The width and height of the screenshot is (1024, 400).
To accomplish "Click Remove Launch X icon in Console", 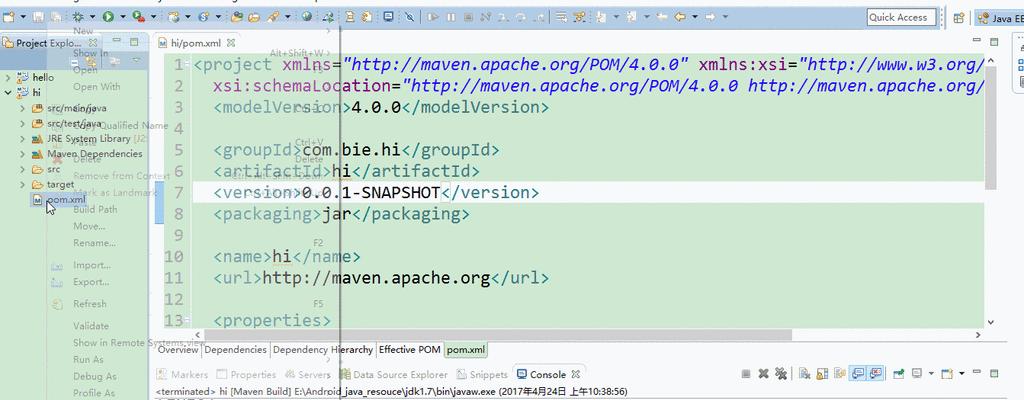I will 763,374.
